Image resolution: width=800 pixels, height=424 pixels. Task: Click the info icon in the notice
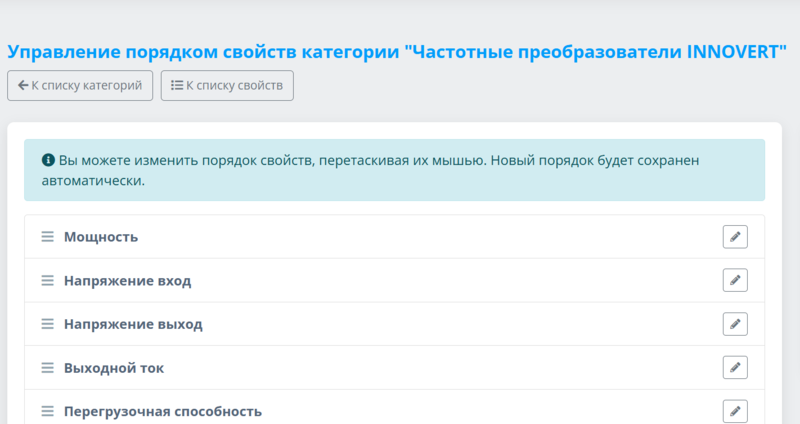coord(48,160)
